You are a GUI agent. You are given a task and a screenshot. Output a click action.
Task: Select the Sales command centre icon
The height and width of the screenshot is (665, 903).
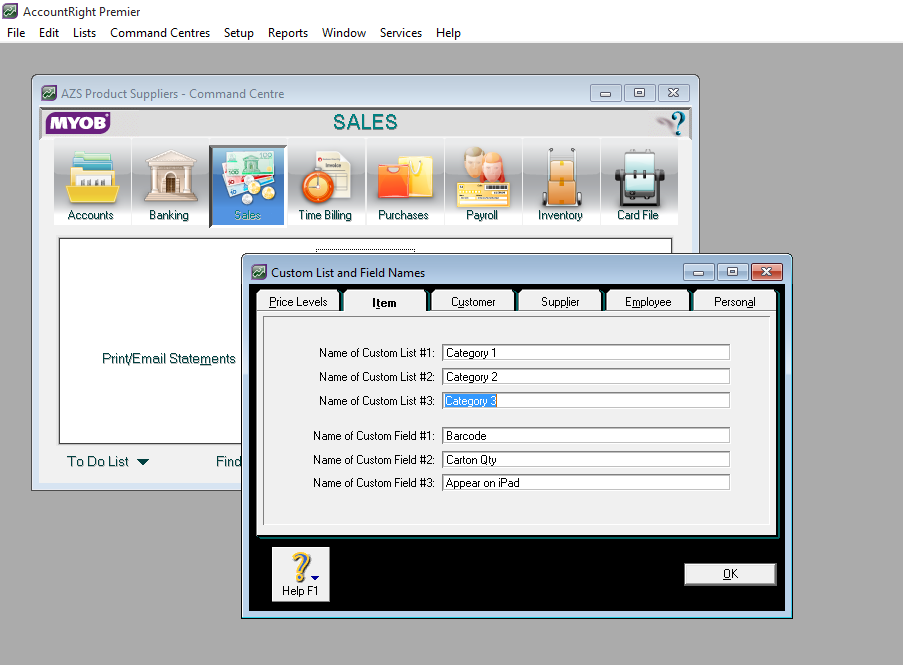coord(248,185)
